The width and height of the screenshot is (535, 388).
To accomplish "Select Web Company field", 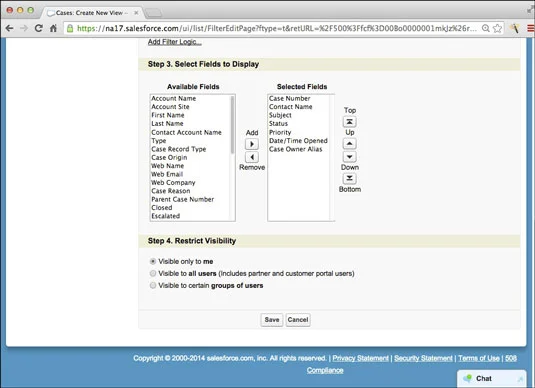I will click(173, 183).
